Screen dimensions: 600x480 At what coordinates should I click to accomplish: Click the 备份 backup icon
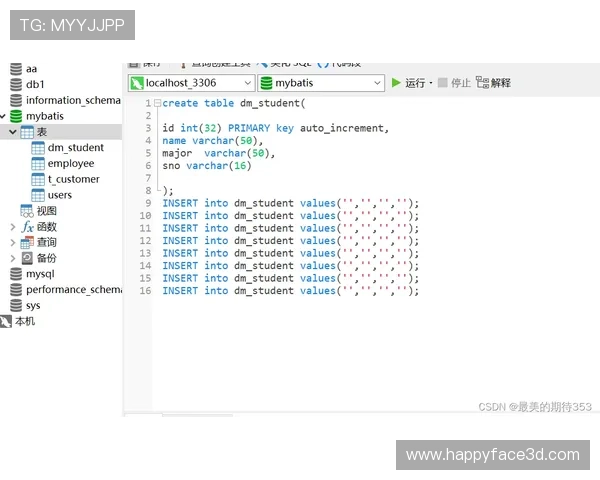pyautogui.click(x=27, y=258)
